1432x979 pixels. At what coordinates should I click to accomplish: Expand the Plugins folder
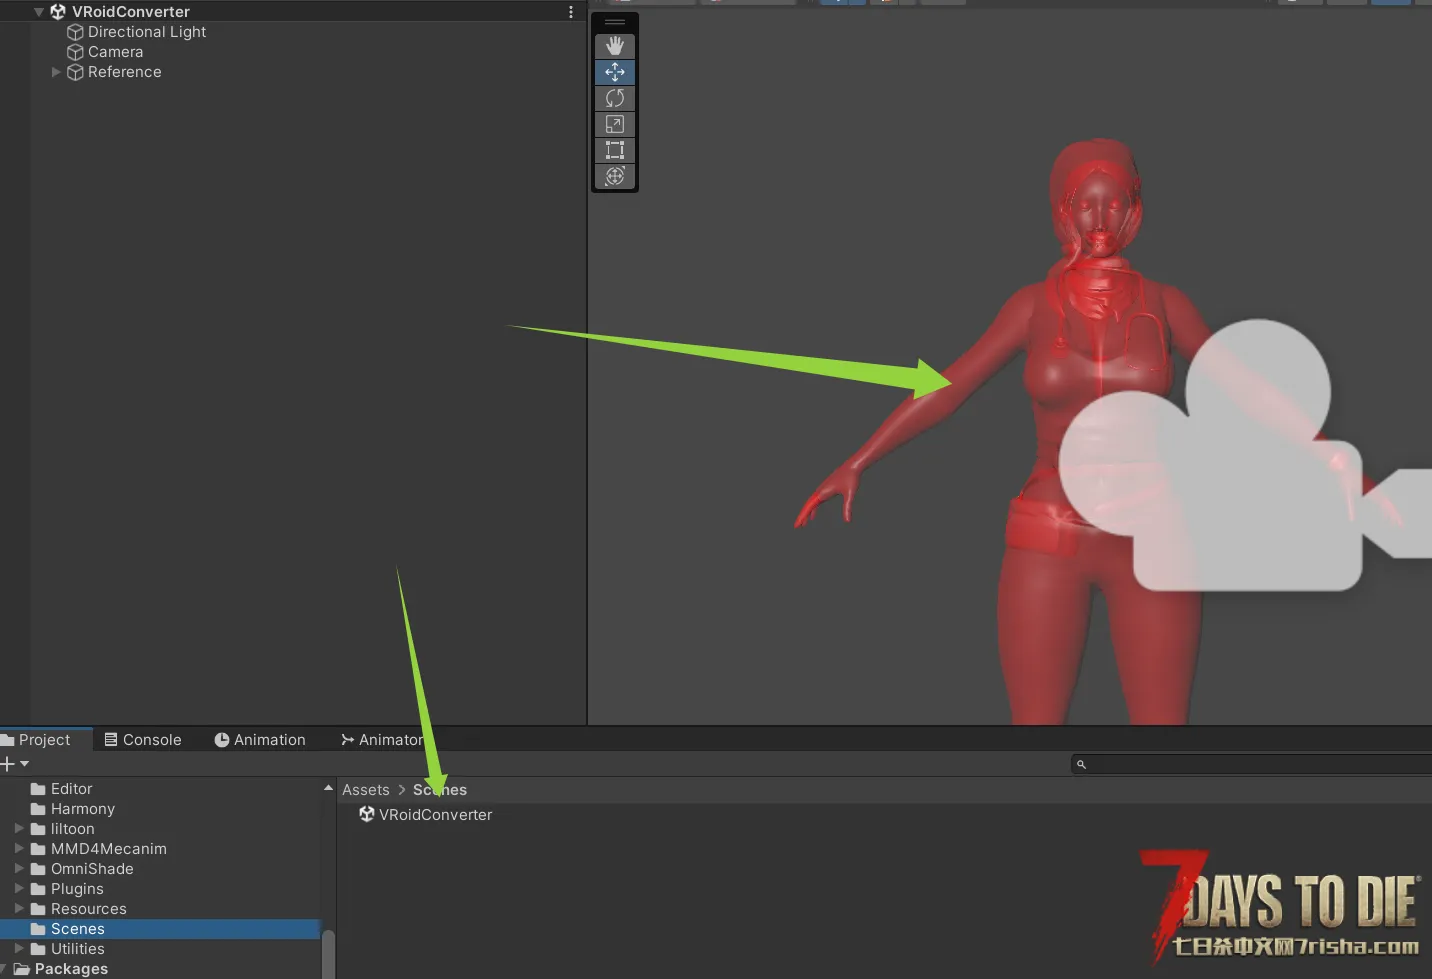[19, 889]
